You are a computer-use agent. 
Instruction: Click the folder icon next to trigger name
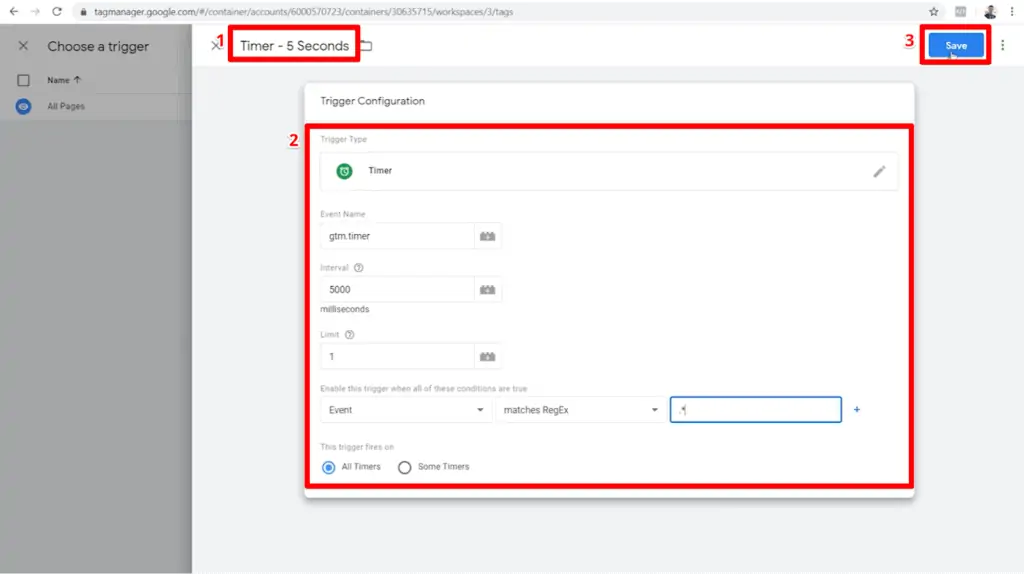point(366,46)
